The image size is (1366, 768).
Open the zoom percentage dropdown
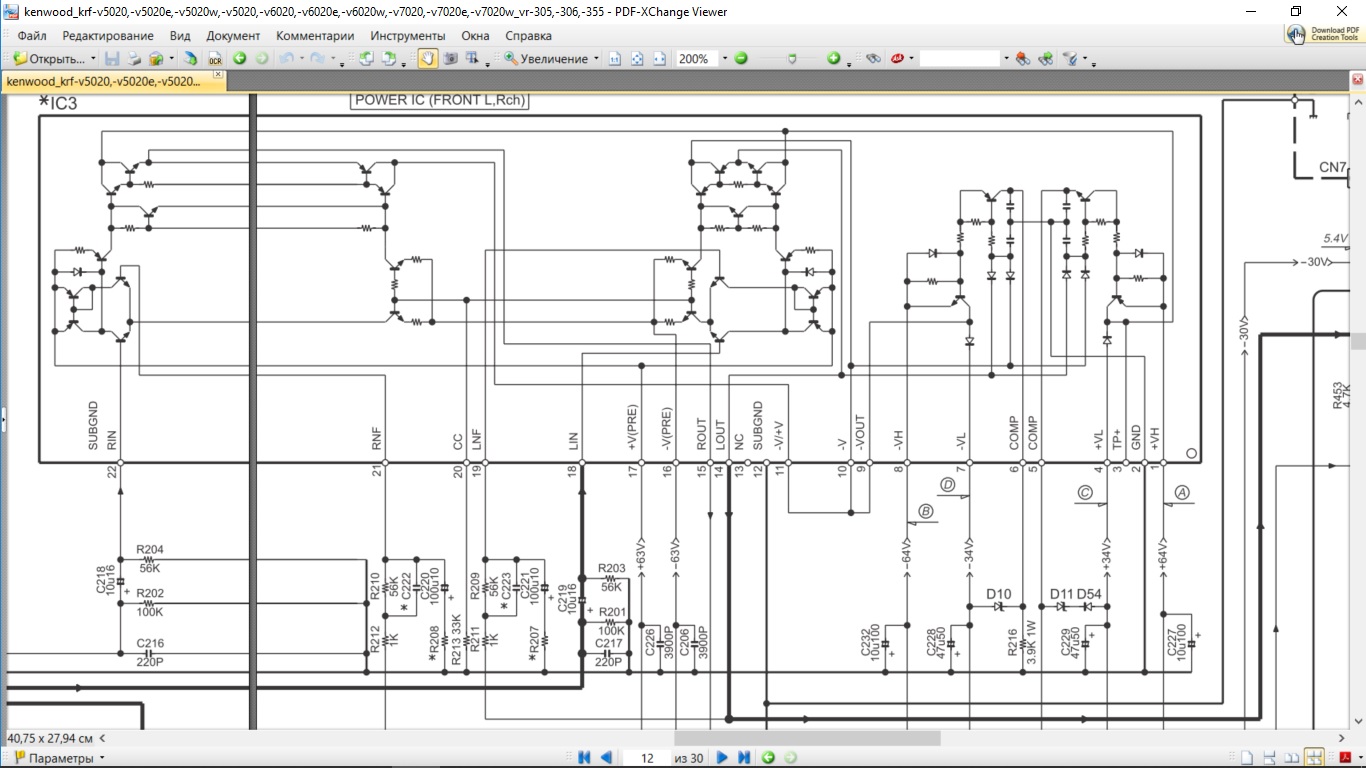(x=724, y=59)
